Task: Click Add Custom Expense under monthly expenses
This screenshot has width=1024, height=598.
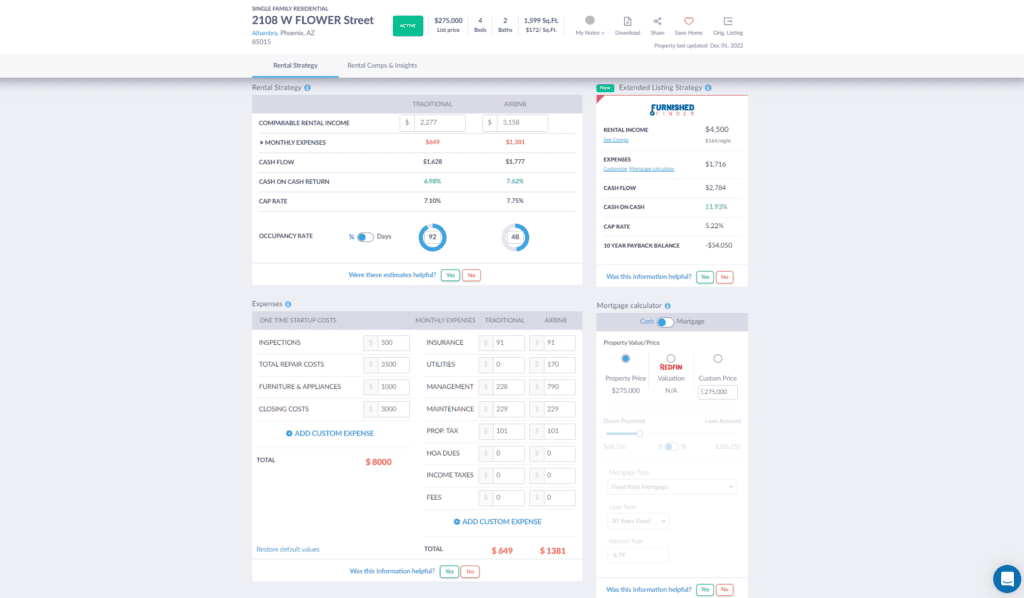Action: [497, 521]
